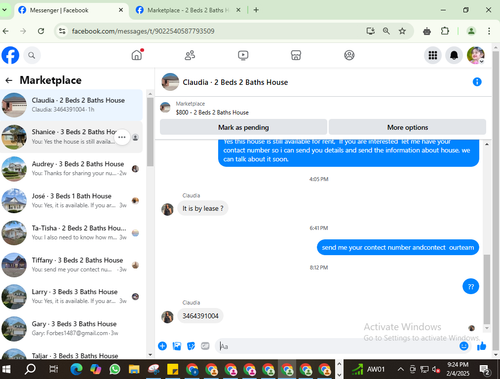Image resolution: width=500 pixels, height=379 pixels.
Task: Go to Facebook home logo
Action: click(x=10, y=55)
